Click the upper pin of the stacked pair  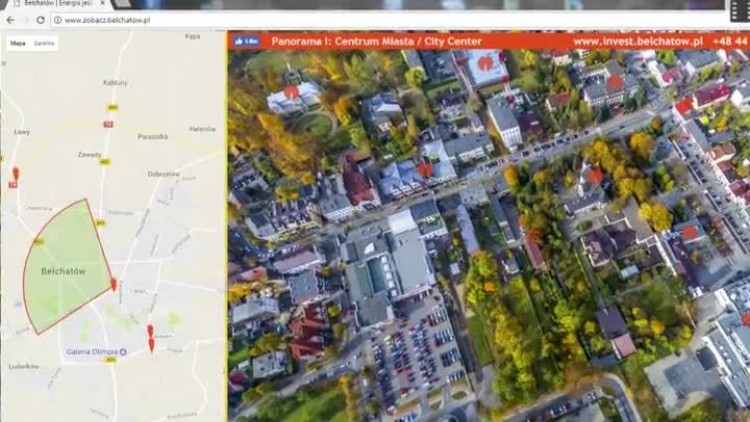150,331
